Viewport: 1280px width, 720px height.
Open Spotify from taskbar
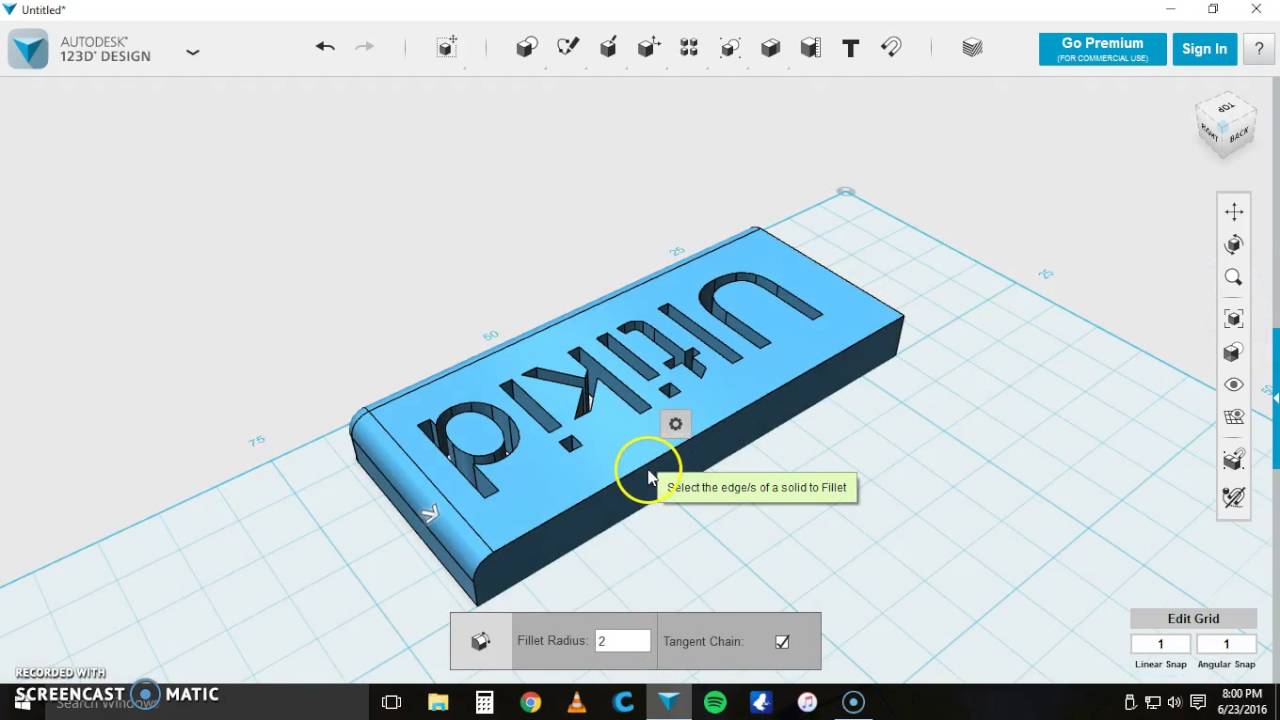tap(715, 702)
